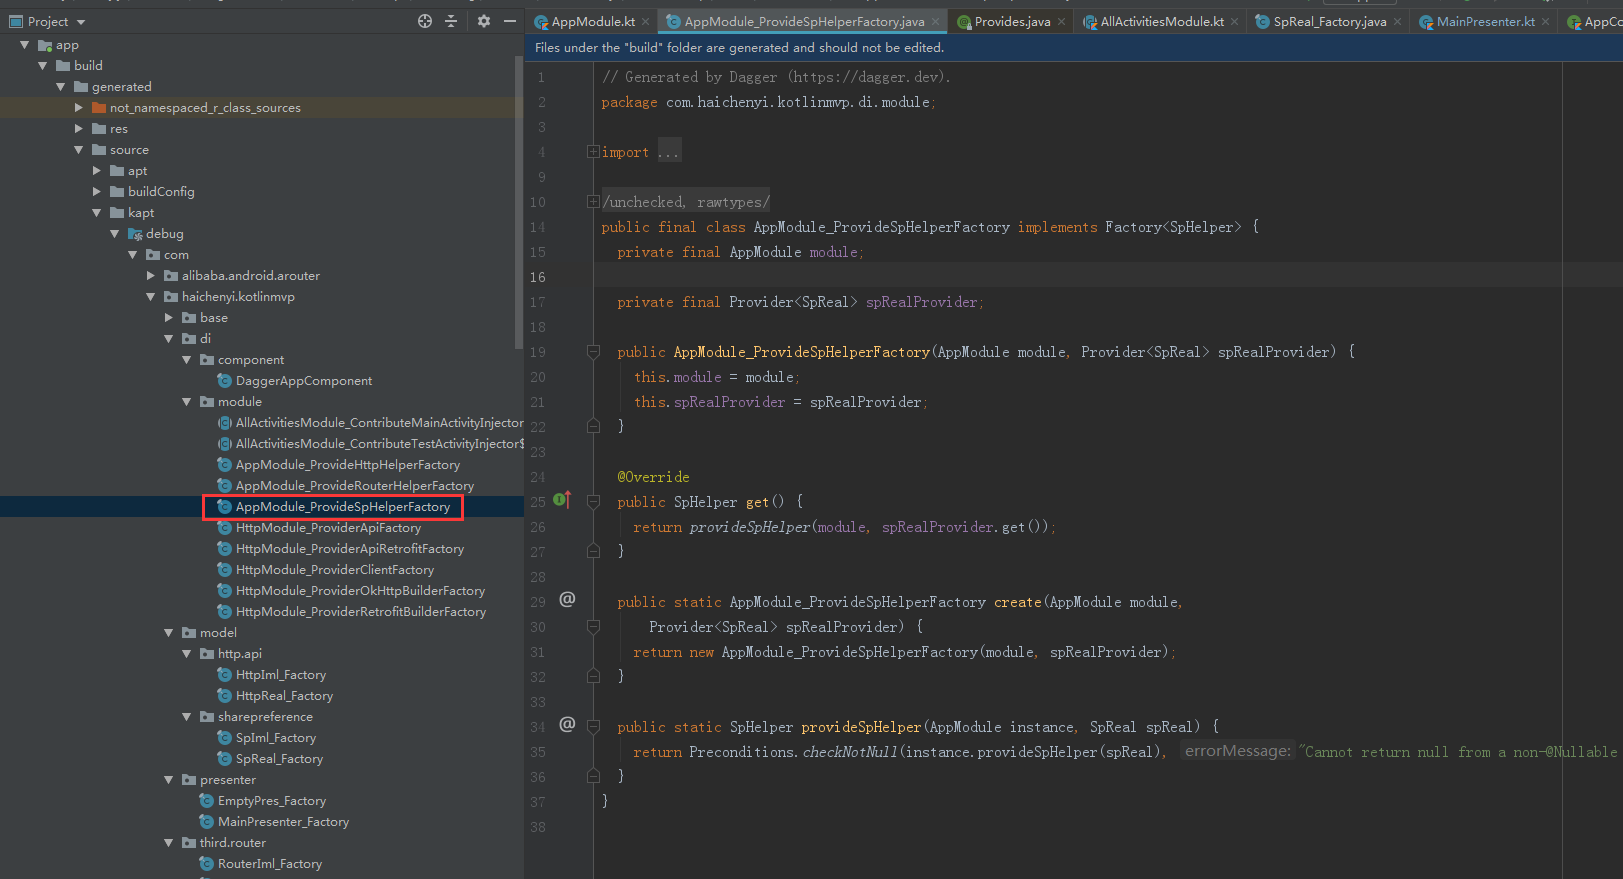Click the spRealProvider field on line 17
The image size is (1623, 879).
tap(921, 302)
